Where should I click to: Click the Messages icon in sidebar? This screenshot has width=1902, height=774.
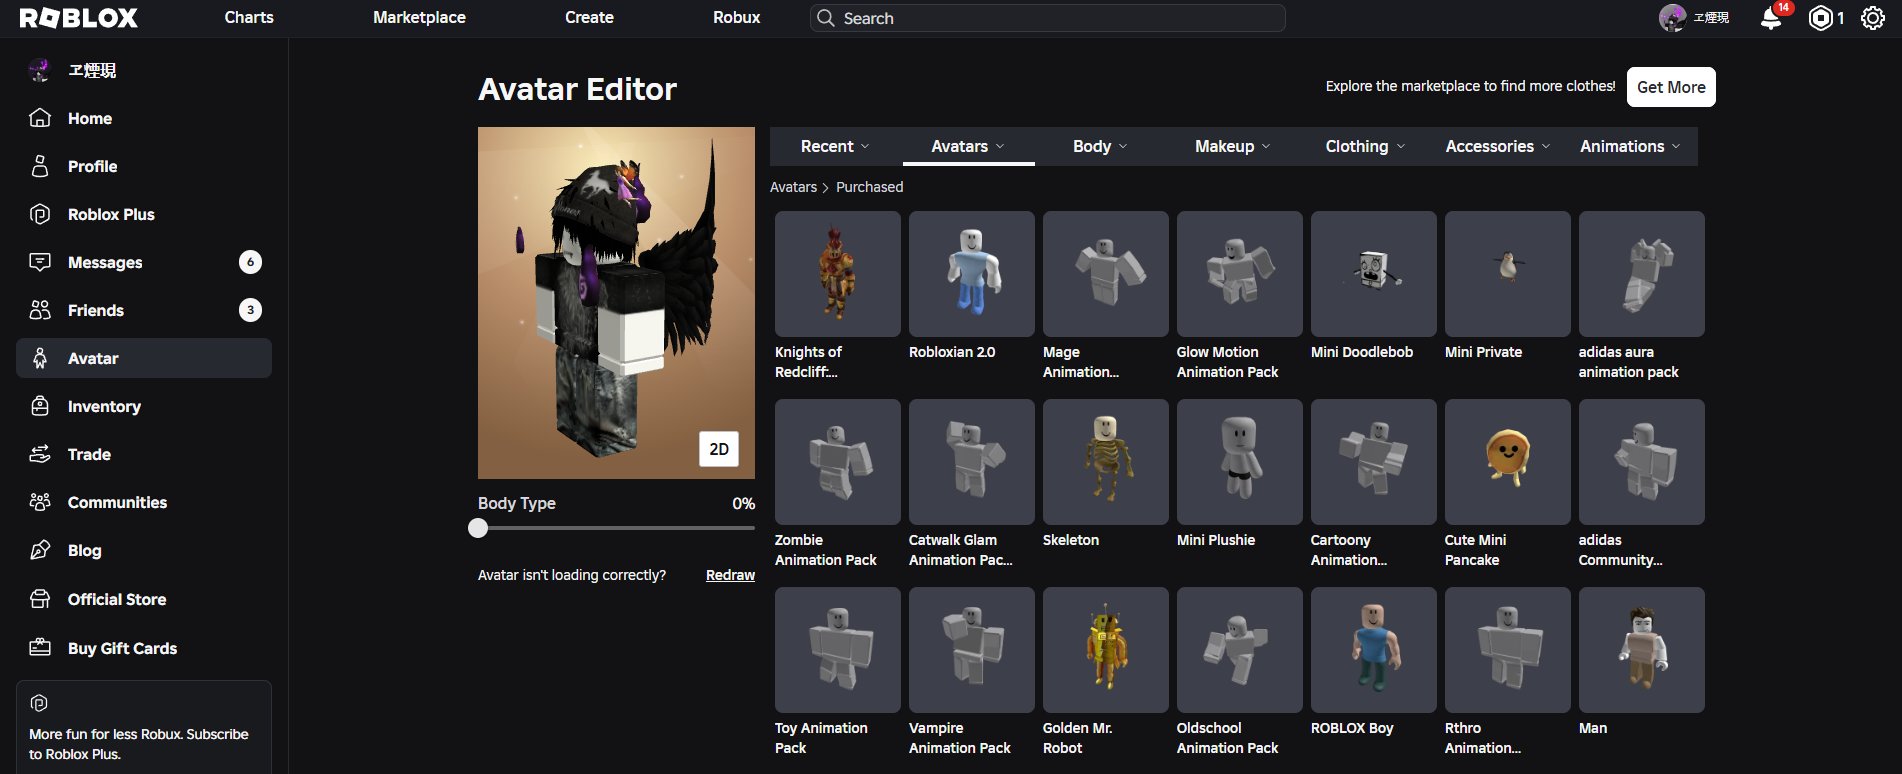click(x=40, y=262)
